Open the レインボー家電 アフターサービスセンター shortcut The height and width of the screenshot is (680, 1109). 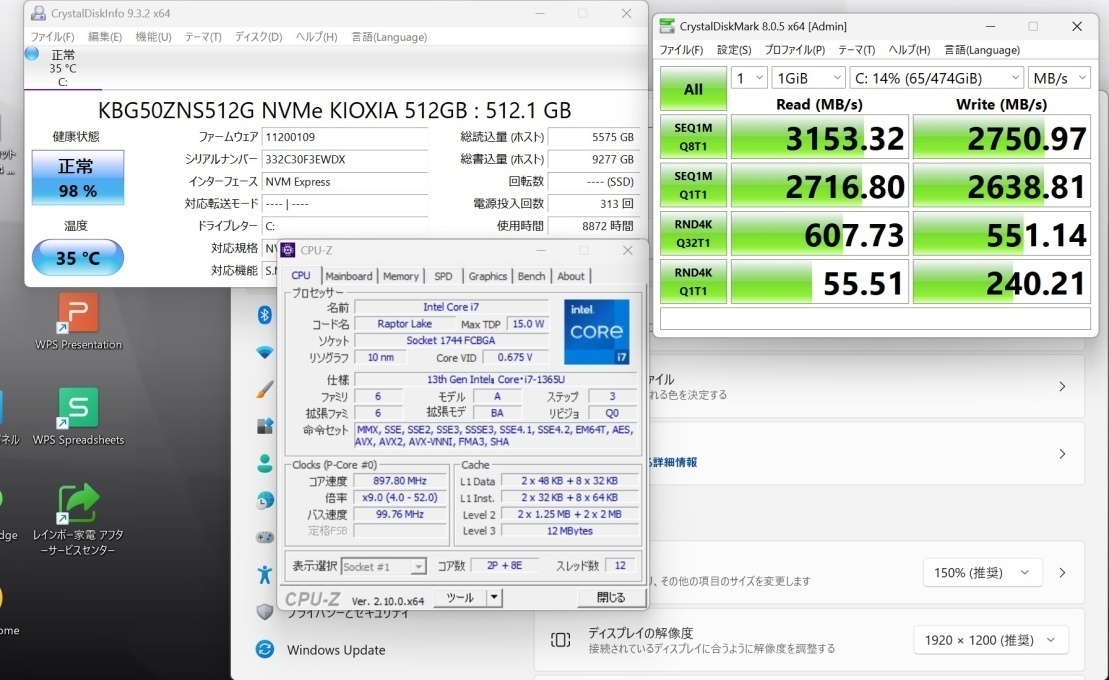click(x=78, y=505)
